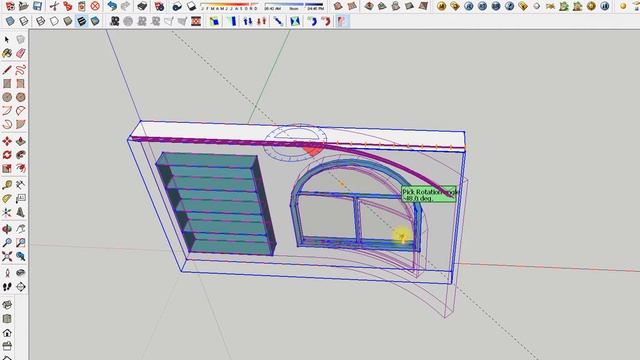Image resolution: width=640 pixels, height=360 pixels.
Task: Select the Tape Measure tool
Action: coord(7,185)
